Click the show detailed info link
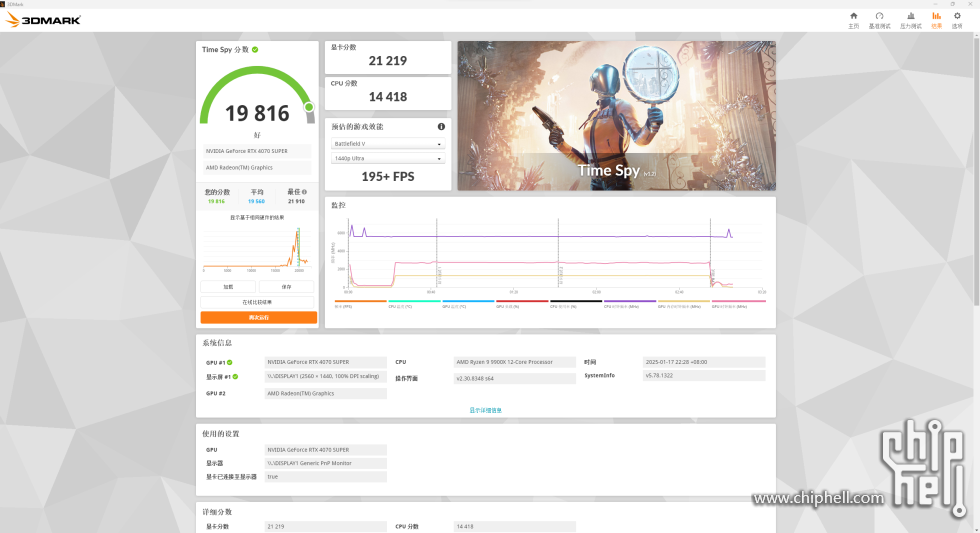The height and width of the screenshot is (533, 980). pyautogui.click(x=486, y=411)
